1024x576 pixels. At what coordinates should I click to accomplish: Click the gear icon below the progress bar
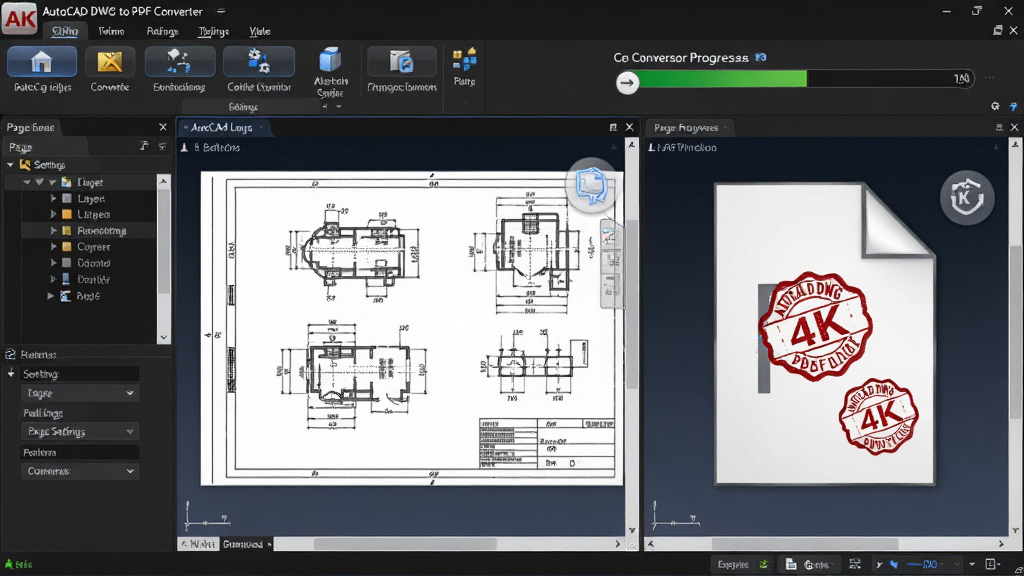(x=995, y=106)
